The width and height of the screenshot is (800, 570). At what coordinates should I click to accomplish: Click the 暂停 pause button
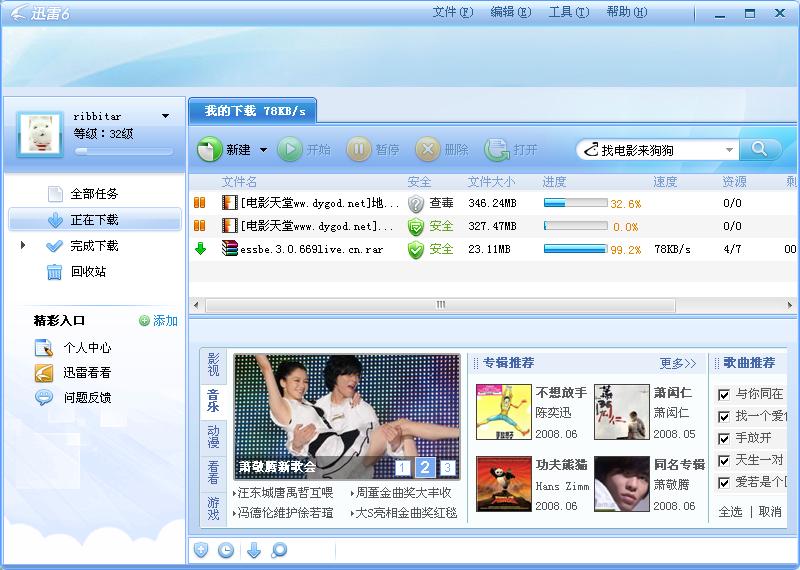click(373, 150)
